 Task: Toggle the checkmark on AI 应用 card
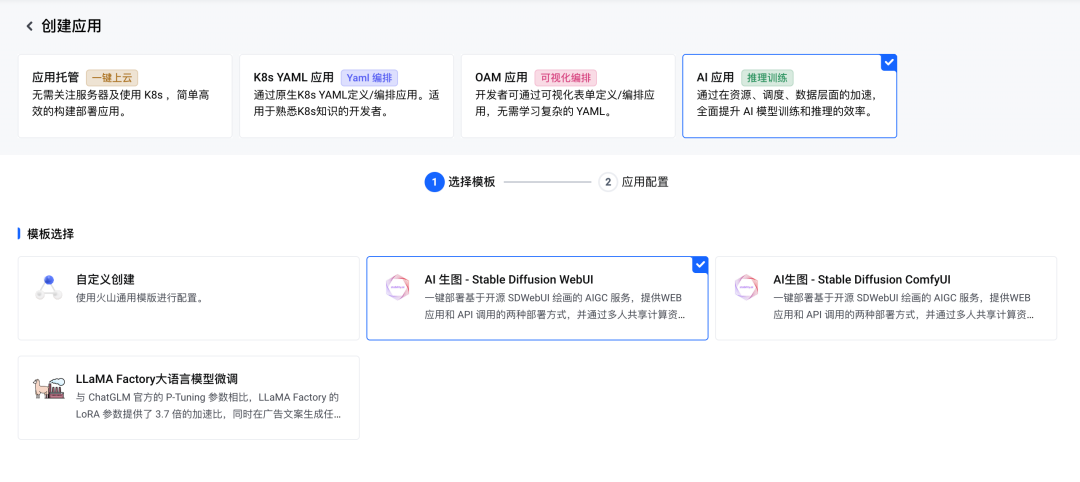[x=889, y=62]
